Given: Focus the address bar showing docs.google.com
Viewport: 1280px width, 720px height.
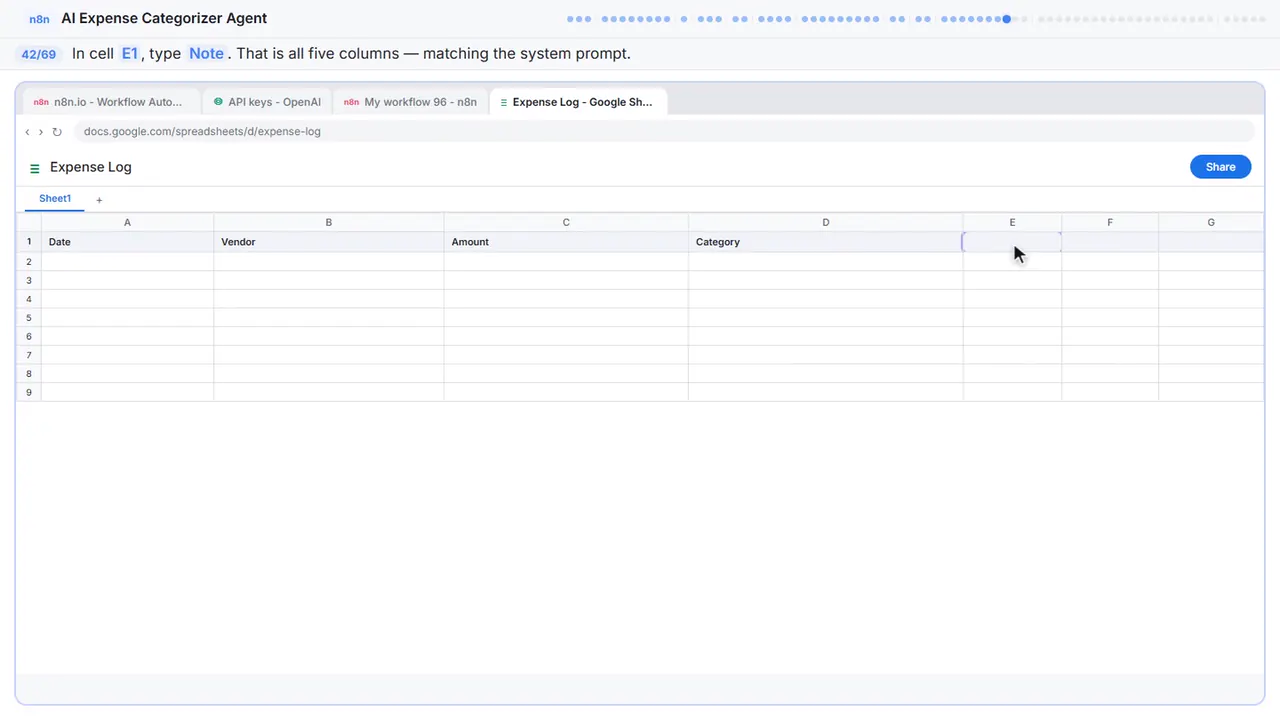Looking at the screenshot, I should pyautogui.click(x=664, y=131).
